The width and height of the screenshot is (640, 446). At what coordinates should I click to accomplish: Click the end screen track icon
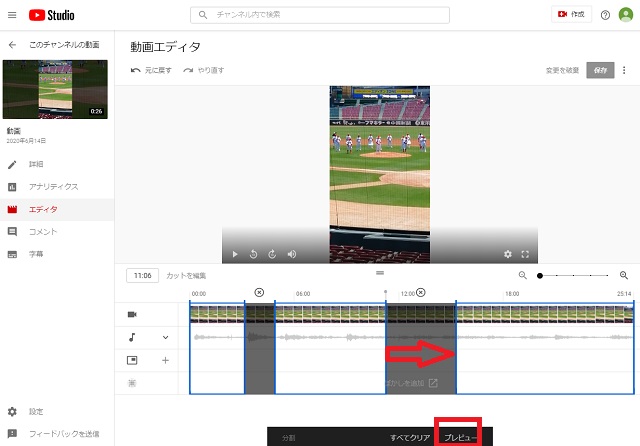[132, 360]
